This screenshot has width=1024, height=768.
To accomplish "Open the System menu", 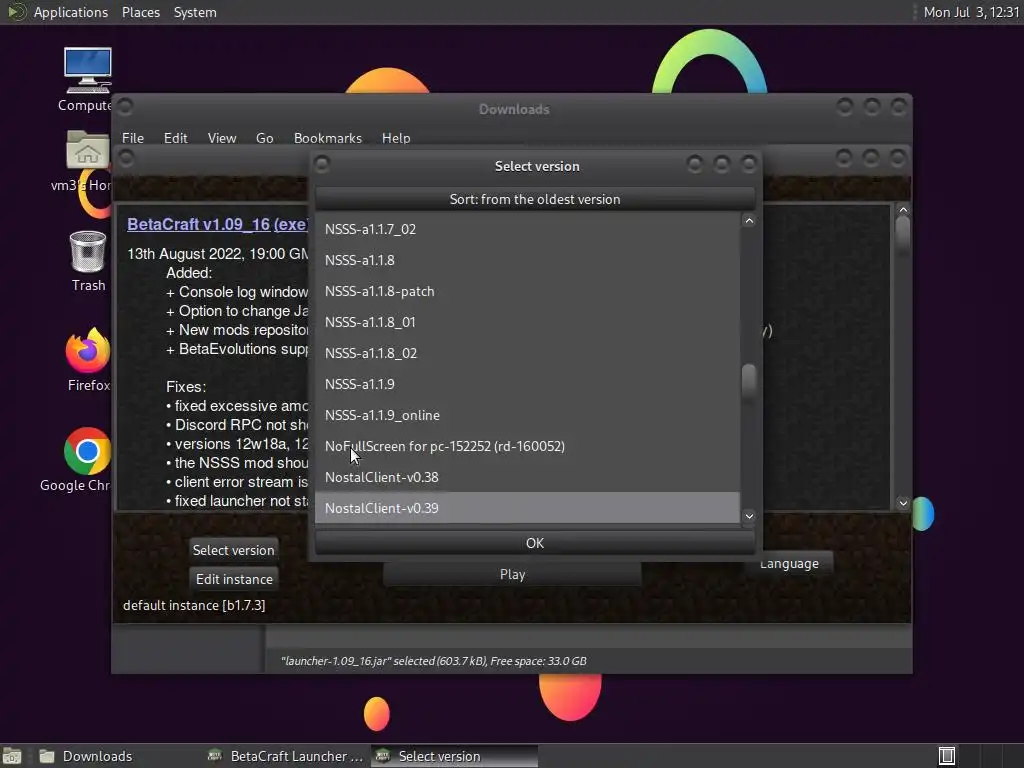I will (195, 12).
